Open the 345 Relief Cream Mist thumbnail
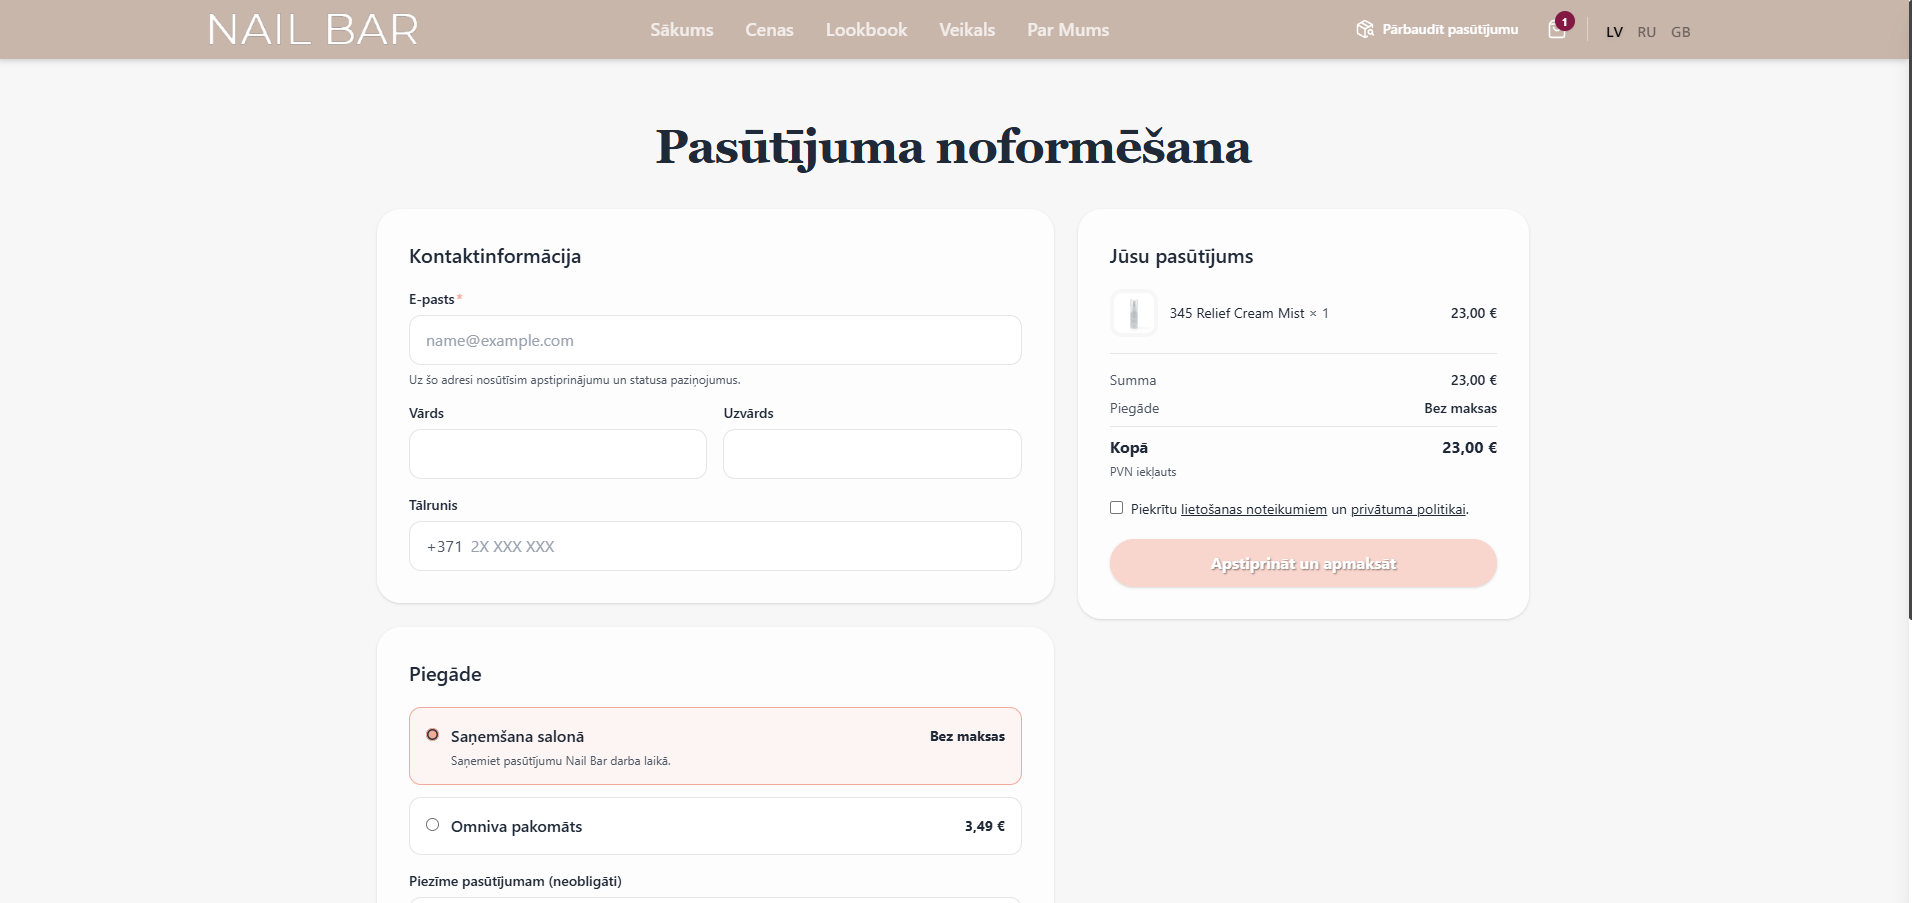Screen dimensions: 1912x903 coord(1134,313)
